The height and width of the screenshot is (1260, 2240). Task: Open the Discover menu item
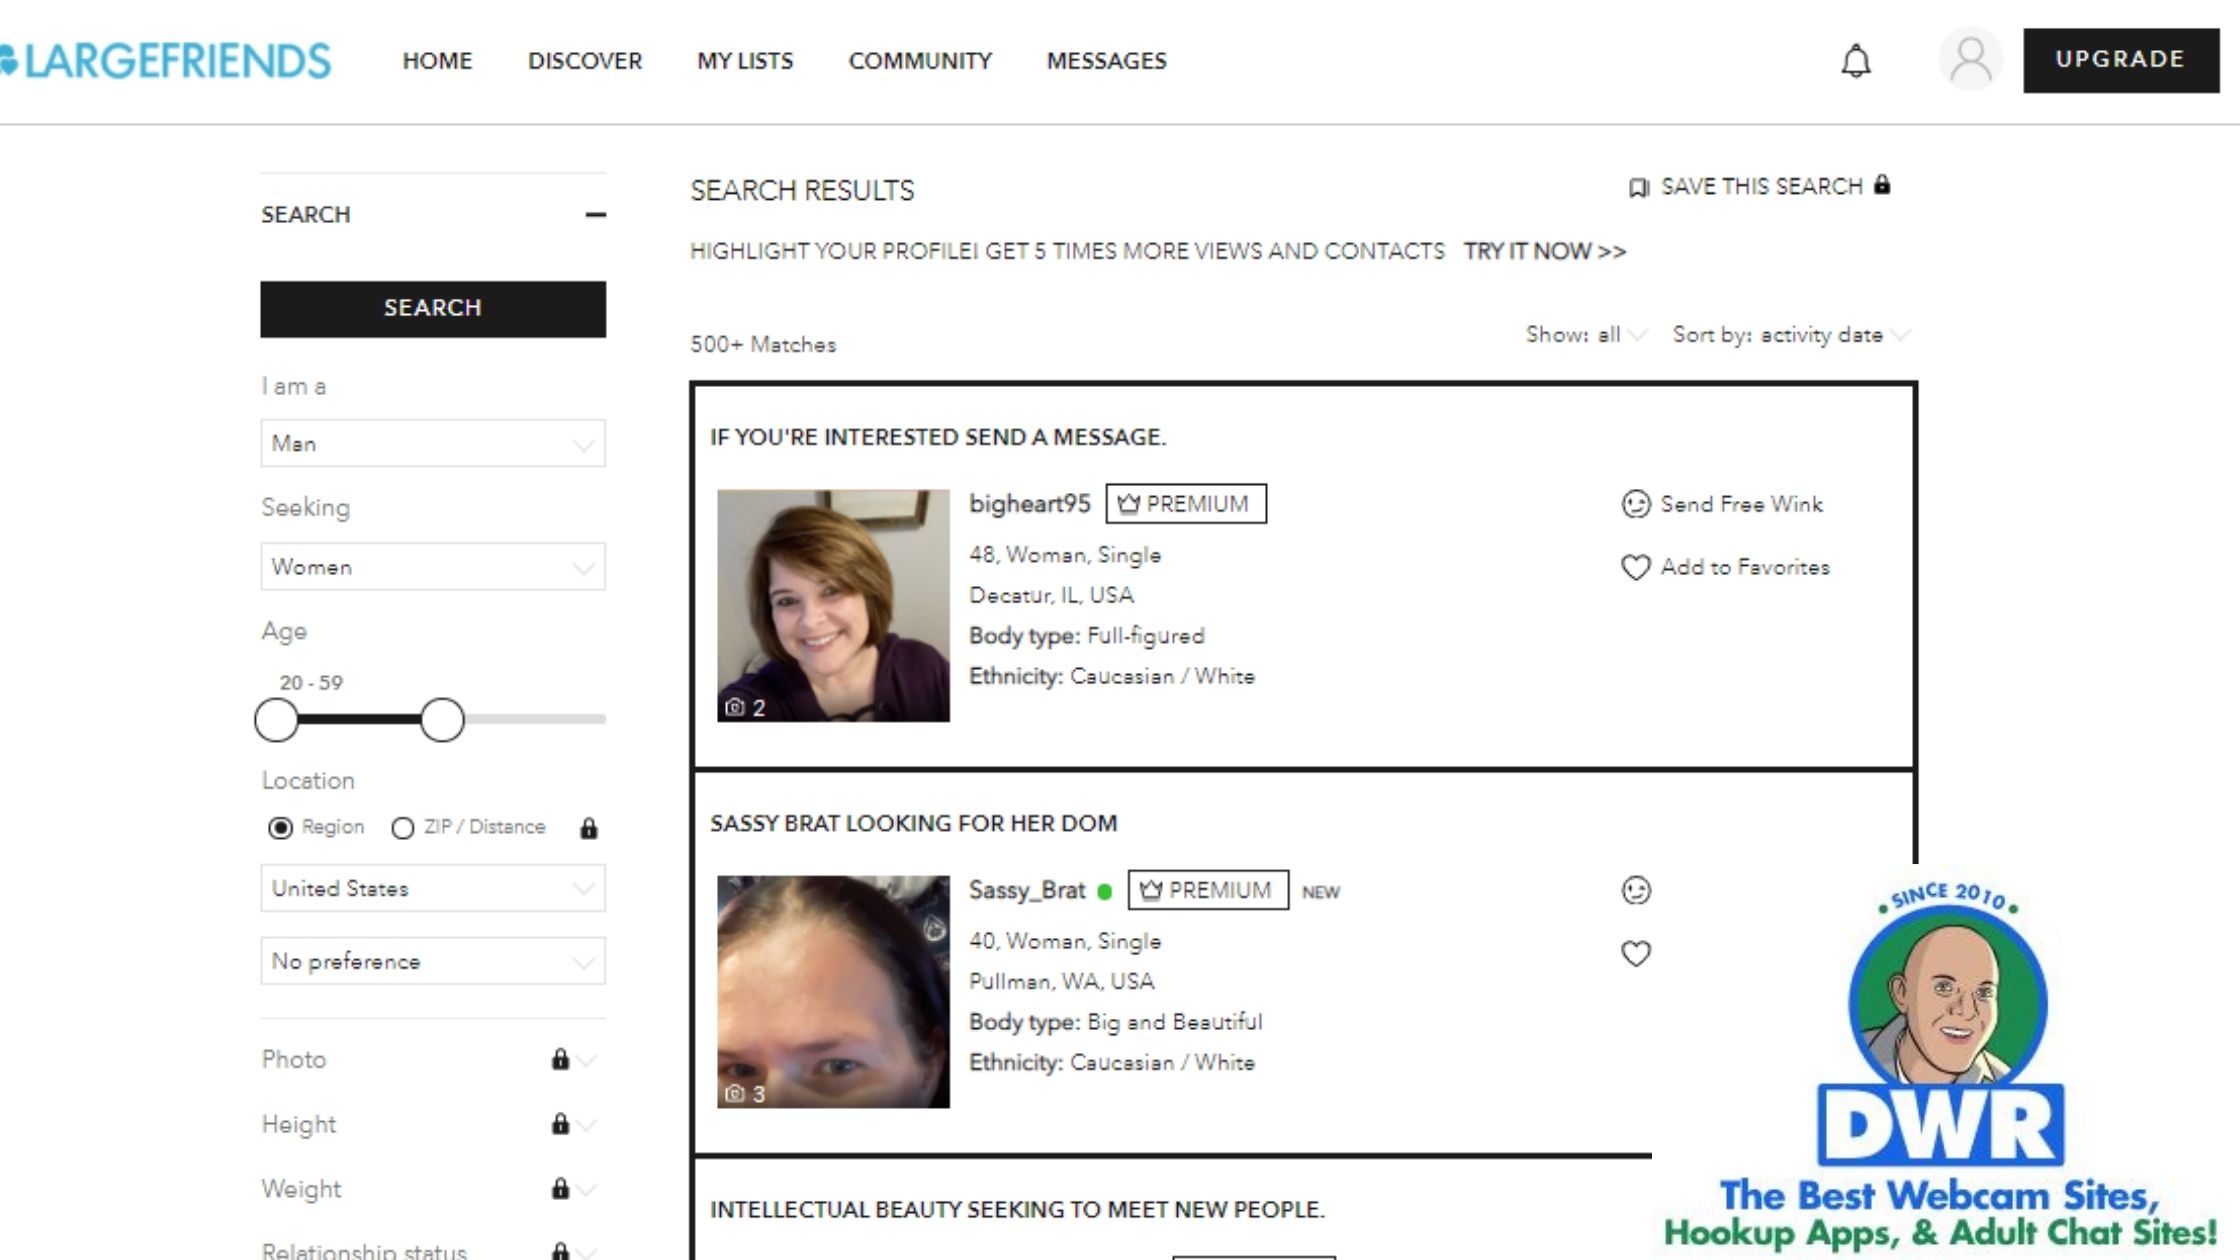click(x=585, y=61)
